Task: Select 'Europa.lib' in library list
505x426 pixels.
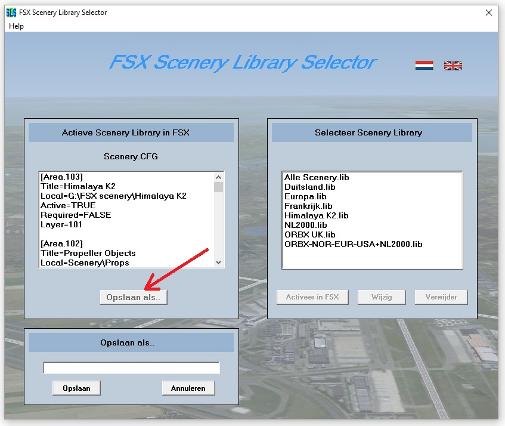Action: point(305,196)
